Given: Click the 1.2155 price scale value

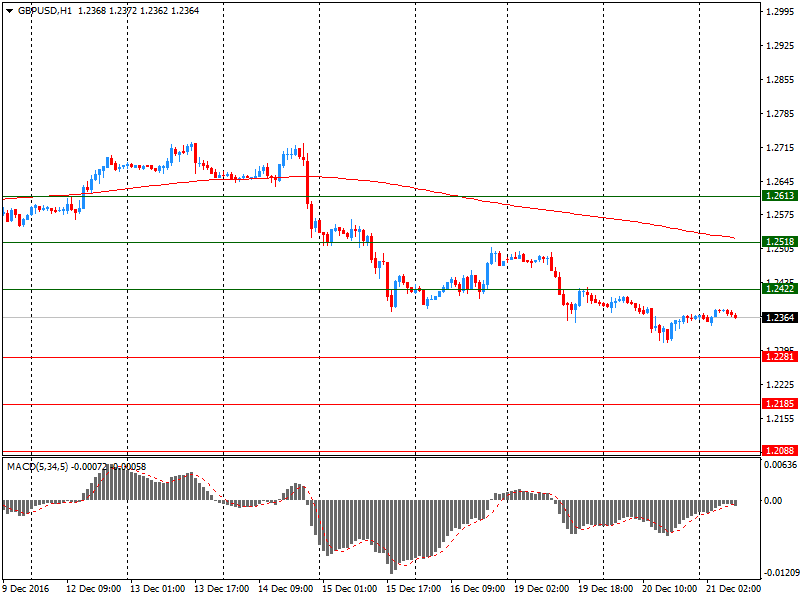Looking at the screenshot, I should (x=780, y=419).
